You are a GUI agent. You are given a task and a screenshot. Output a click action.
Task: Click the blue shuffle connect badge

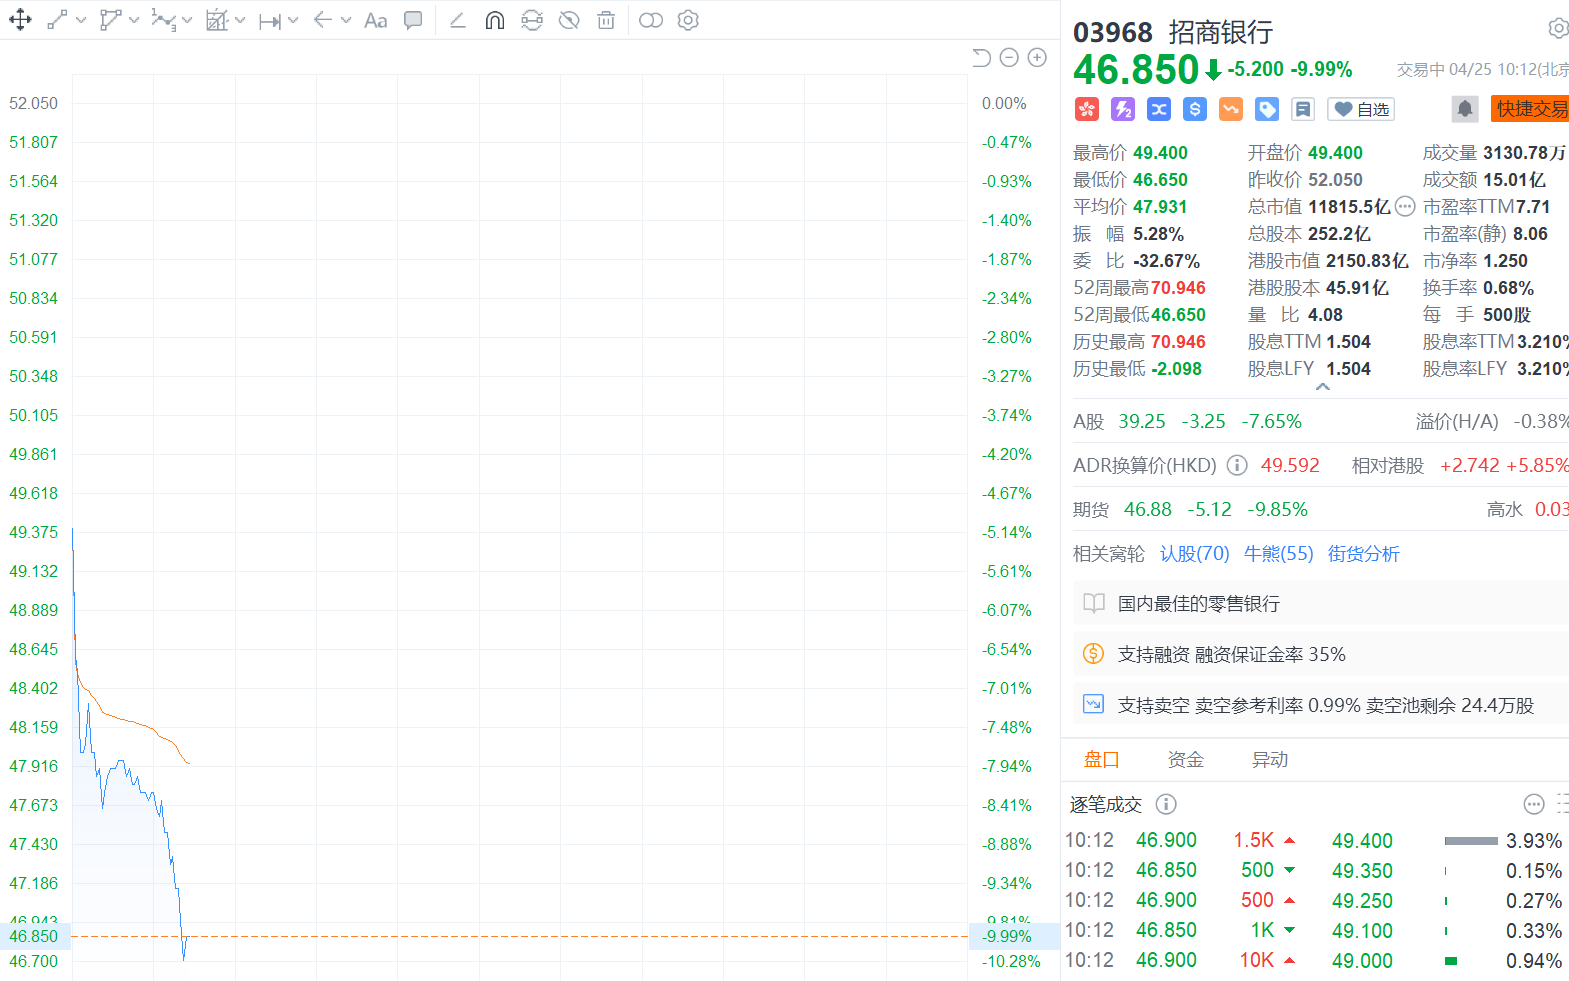click(1159, 109)
